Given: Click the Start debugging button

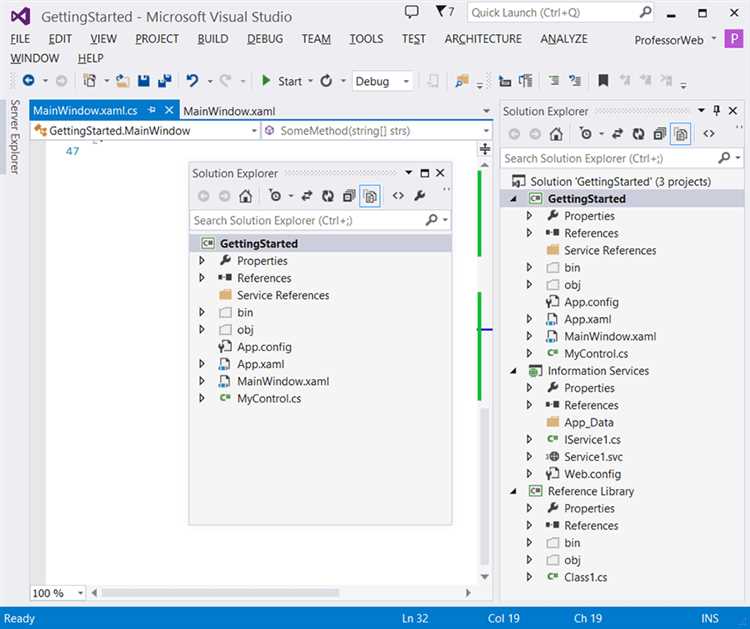Looking at the screenshot, I should click(282, 81).
